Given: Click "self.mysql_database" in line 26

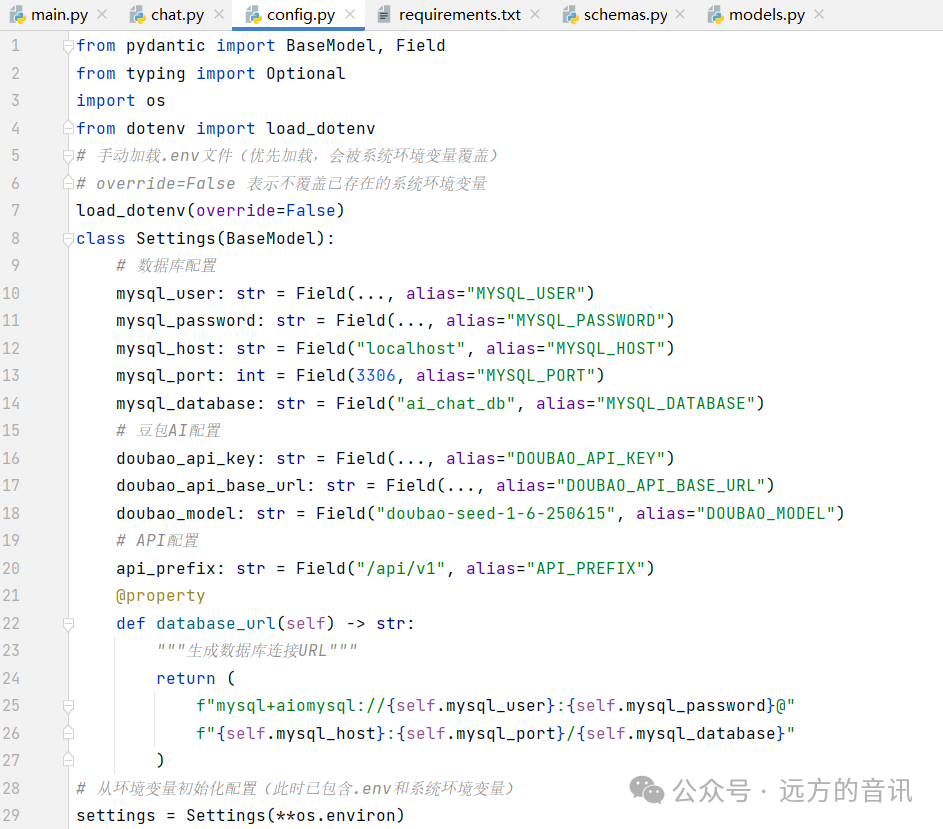Looking at the screenshot, I should point(680,733).
